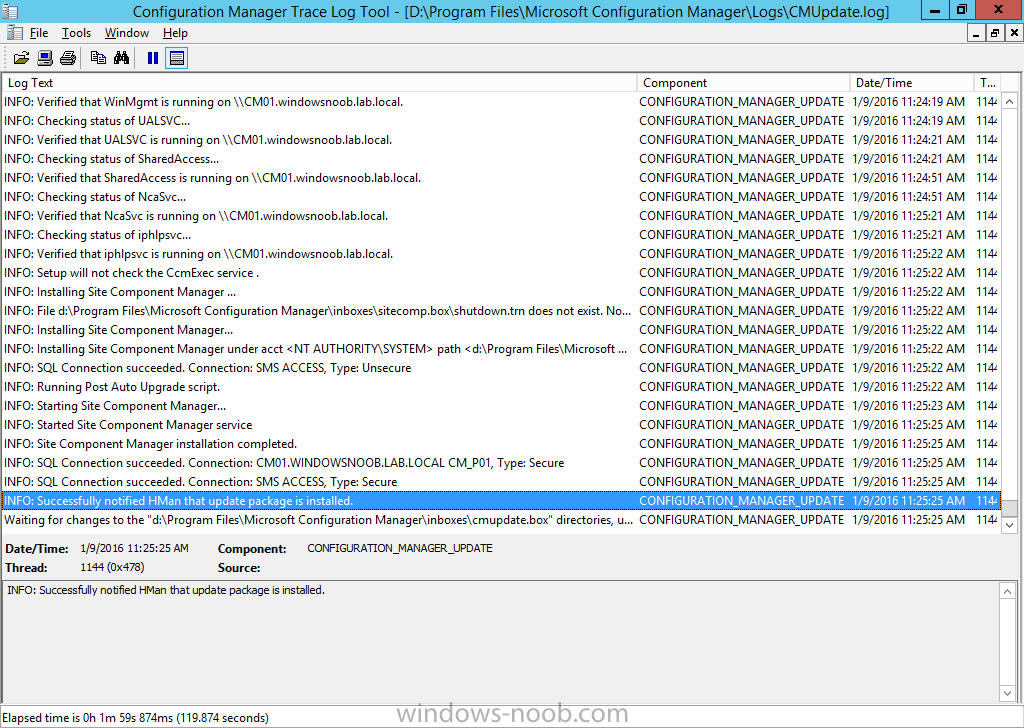Select row 'Verified that SharedAccess is running'
Screen dimensions: 1024x728
[x=501, y=178]
